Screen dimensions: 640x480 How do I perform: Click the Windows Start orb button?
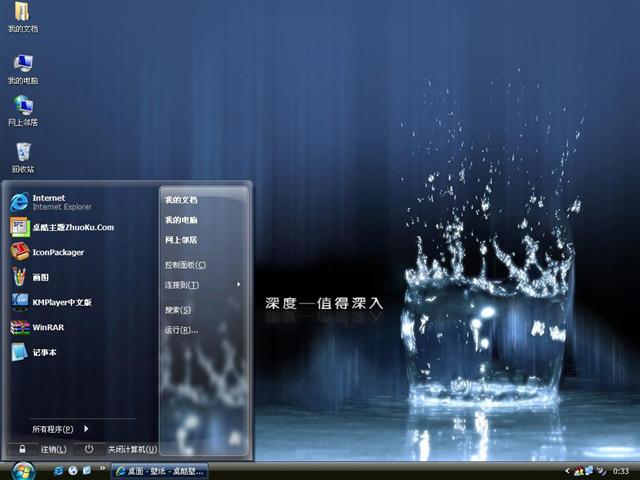pos(22,470)
